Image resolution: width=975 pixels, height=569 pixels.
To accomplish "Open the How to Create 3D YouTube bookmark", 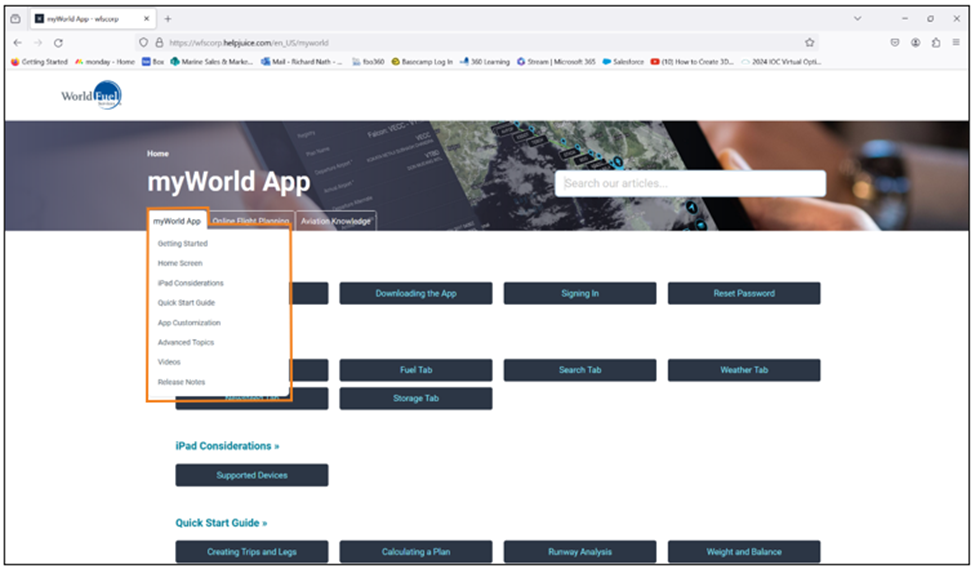I will [692, 62].
